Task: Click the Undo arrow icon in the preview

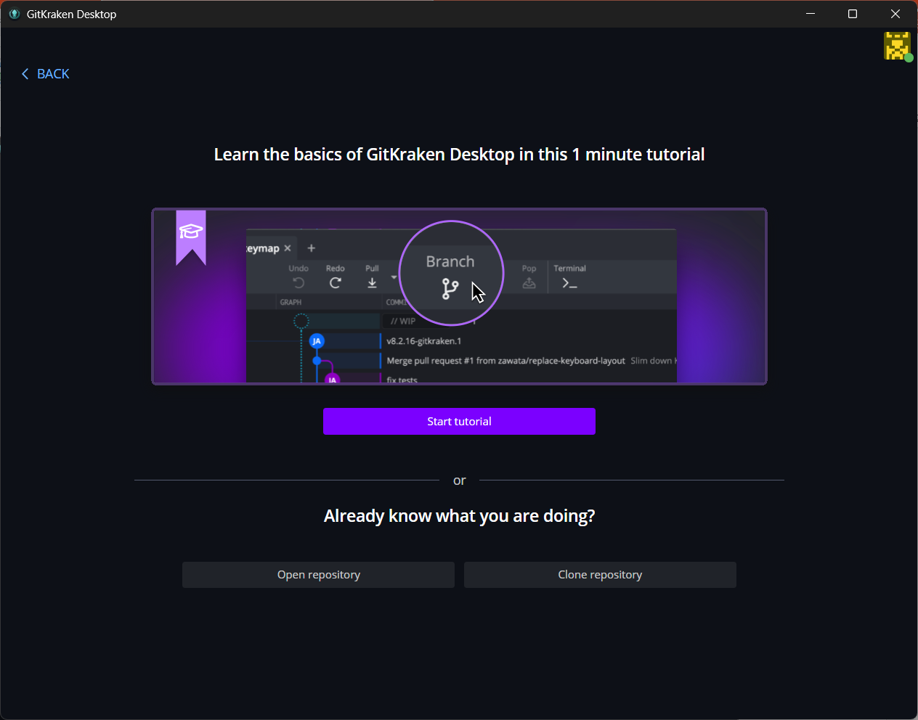Action: [298, 283]
